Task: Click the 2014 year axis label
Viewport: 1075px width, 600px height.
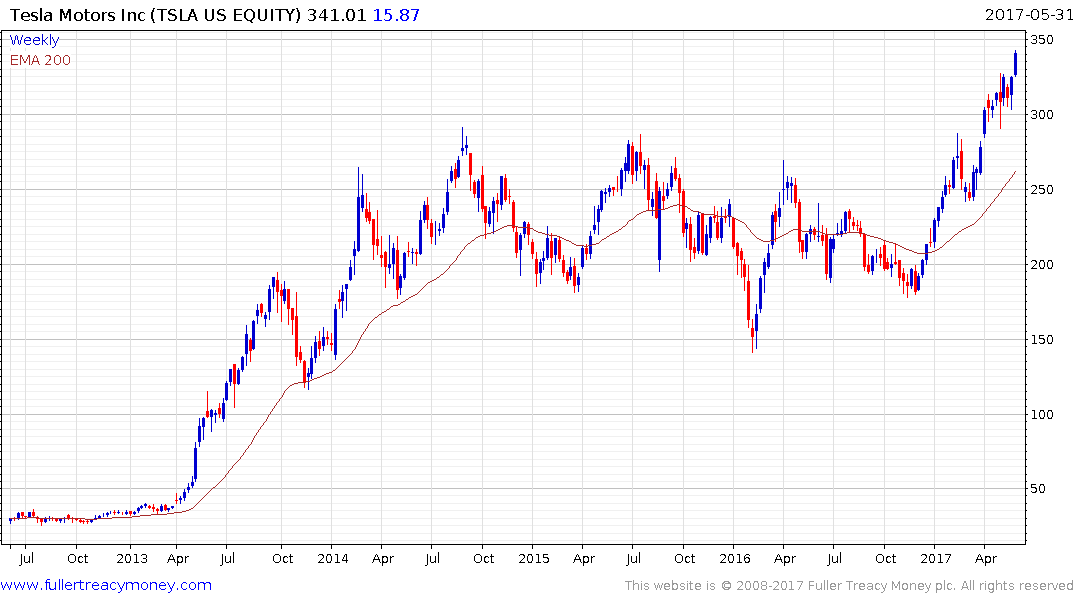Action: coord(333,559)
